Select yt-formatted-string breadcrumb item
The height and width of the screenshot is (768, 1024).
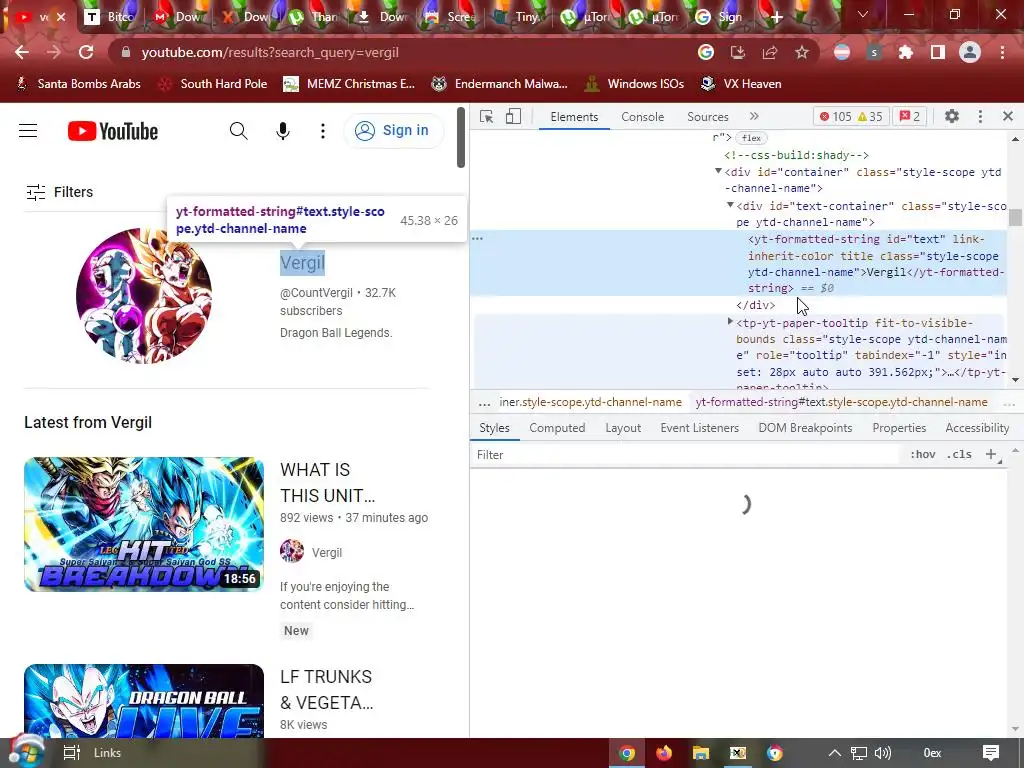point(841,402)
